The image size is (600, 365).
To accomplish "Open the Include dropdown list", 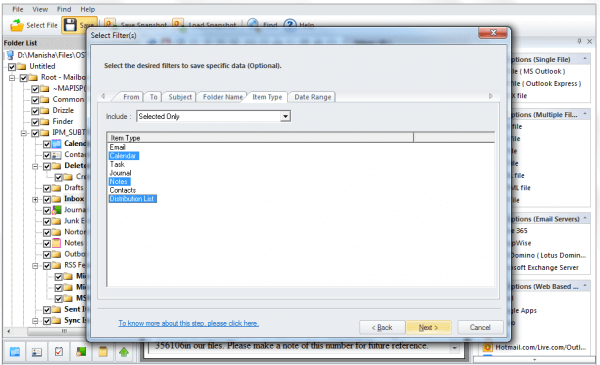I will [285, 116].
